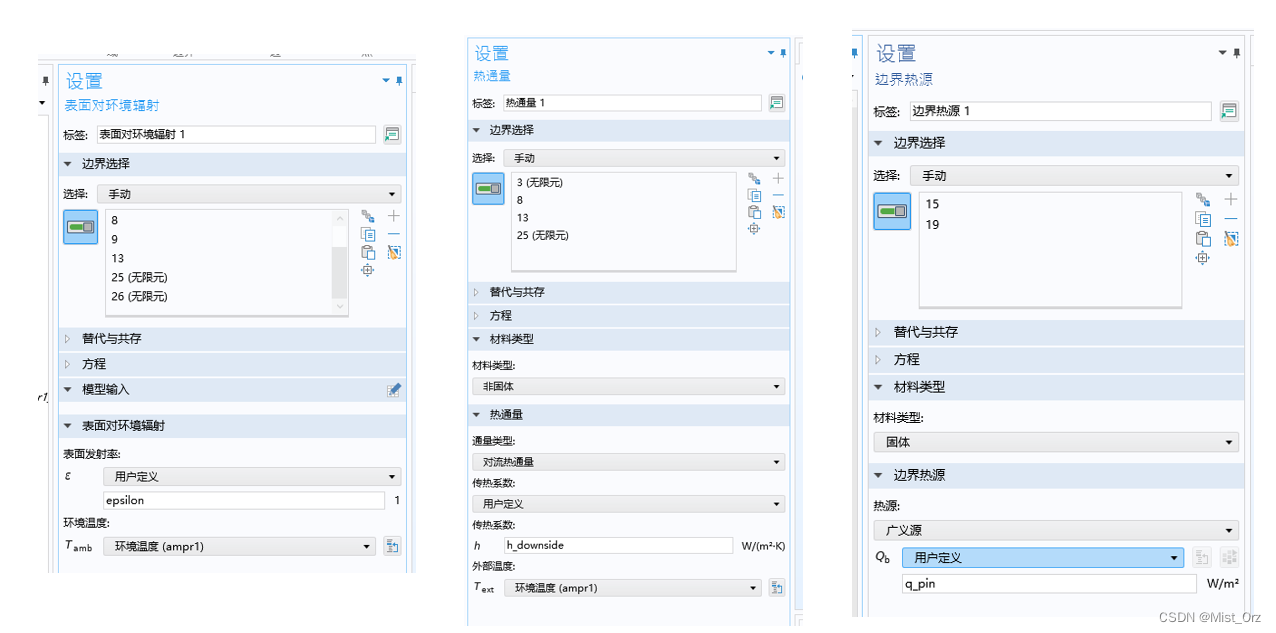Image resolution: width=1276 pixels, height=633 pixels.
Task: Click the 热通量 link below the 设置 title
Action: (x=493, y=76)
